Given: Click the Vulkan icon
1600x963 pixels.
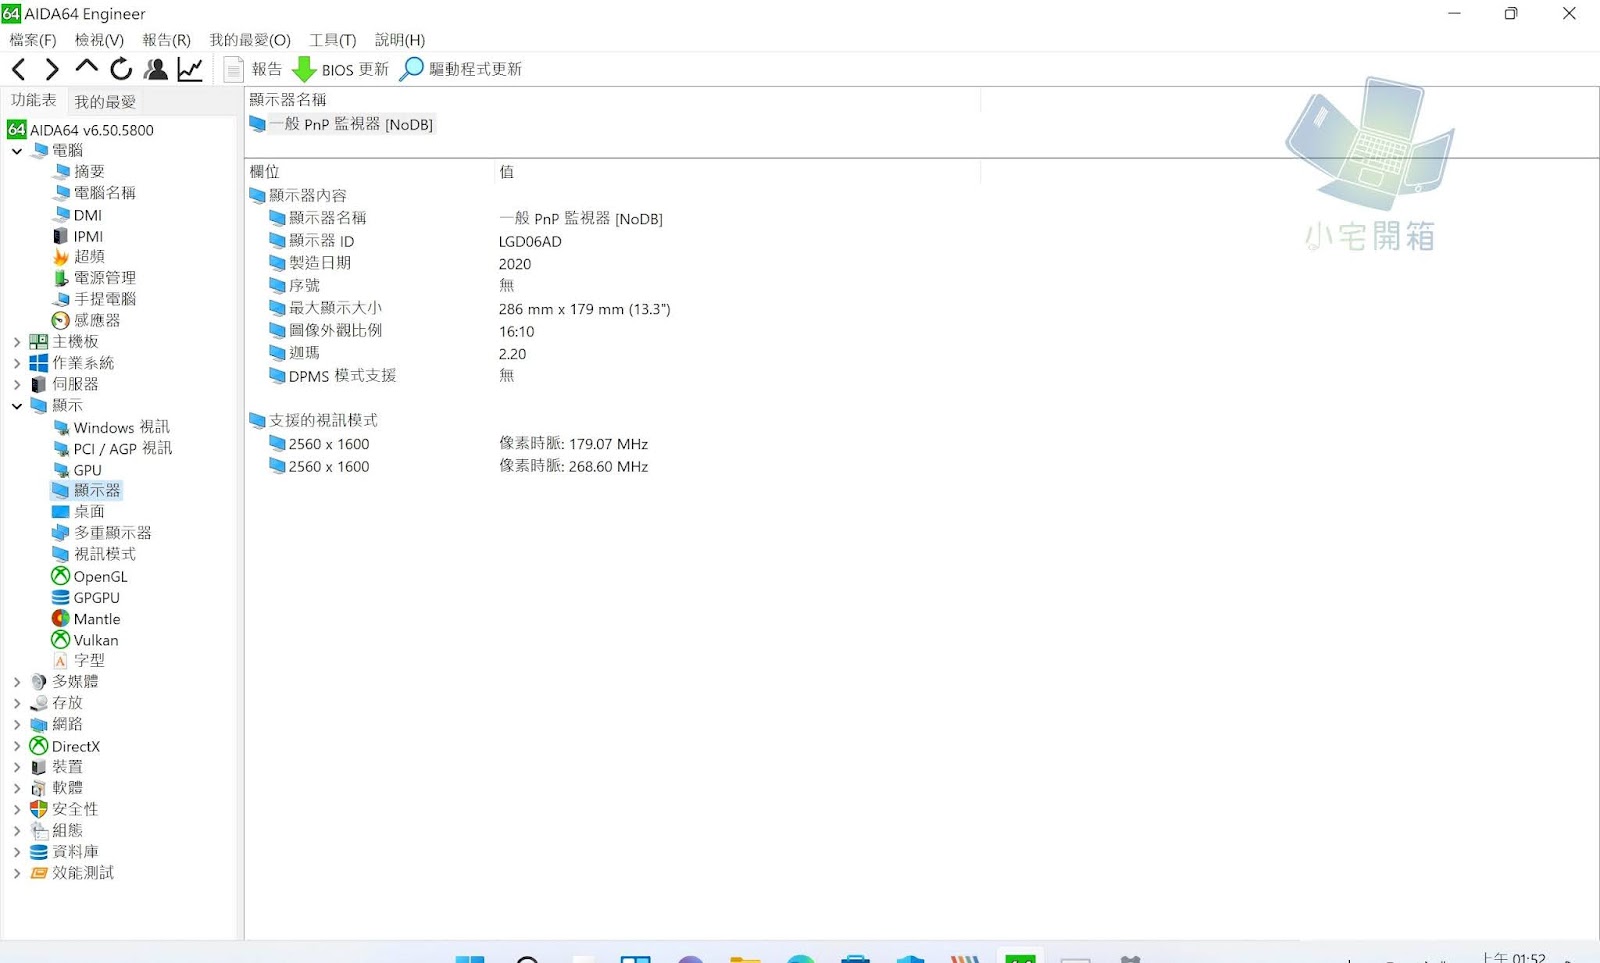Looking at the screenshot, I should 61,640.
